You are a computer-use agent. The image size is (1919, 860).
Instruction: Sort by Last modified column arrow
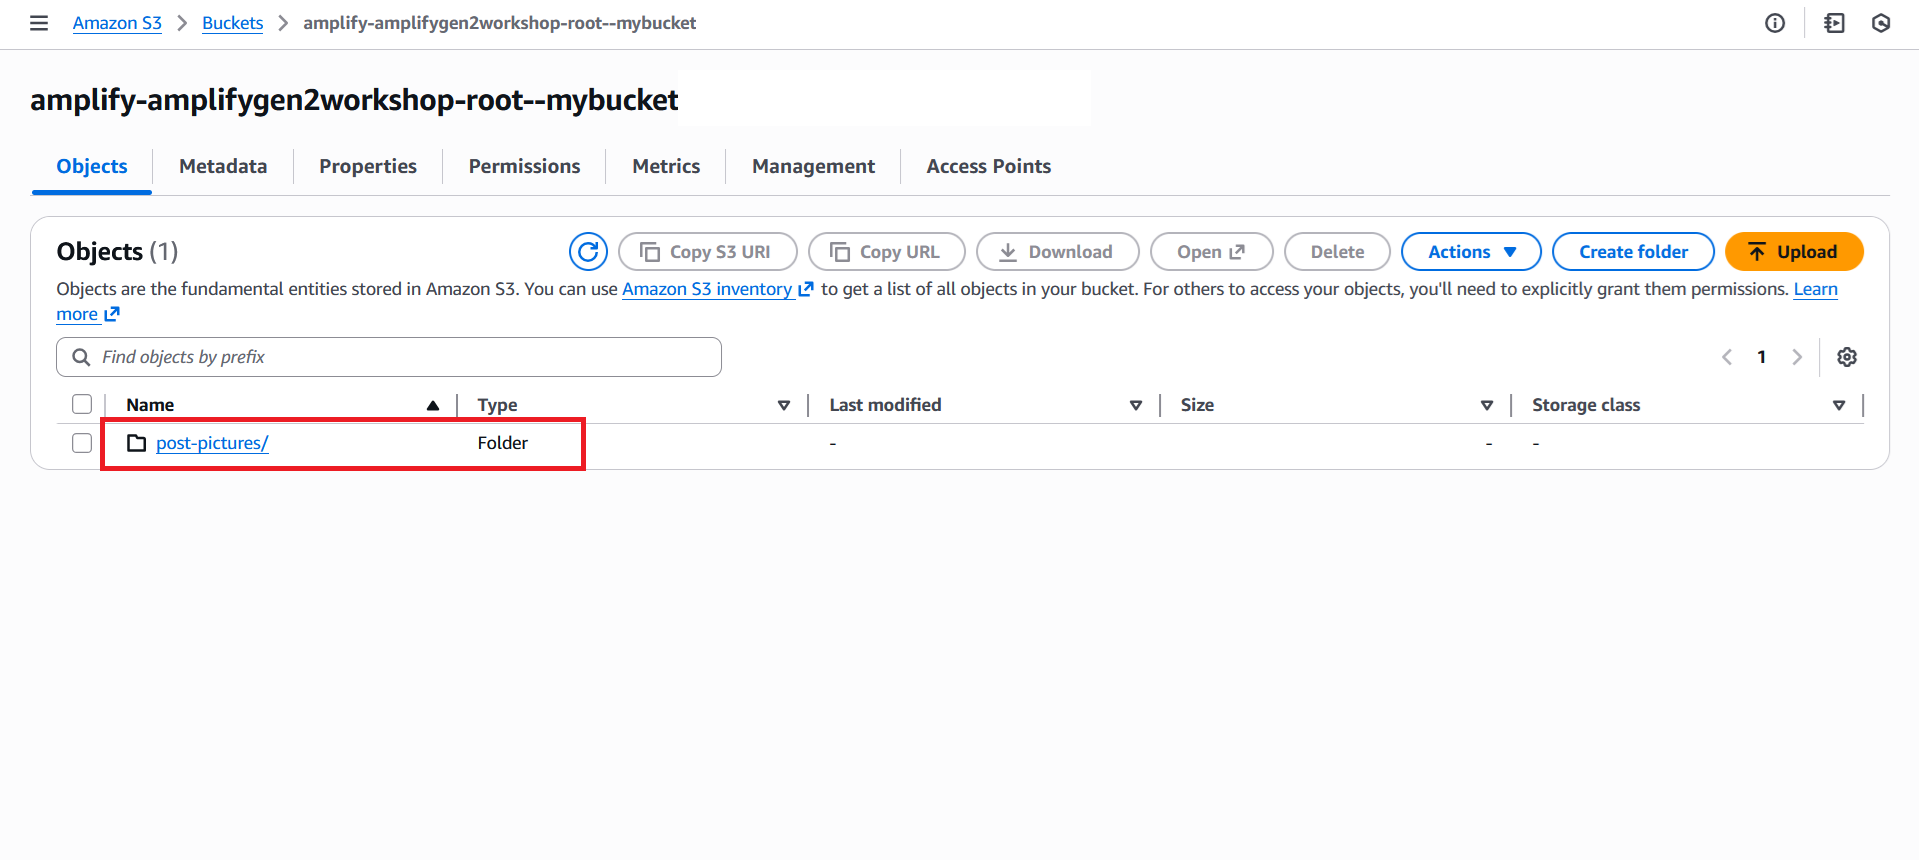point(1136,405)
